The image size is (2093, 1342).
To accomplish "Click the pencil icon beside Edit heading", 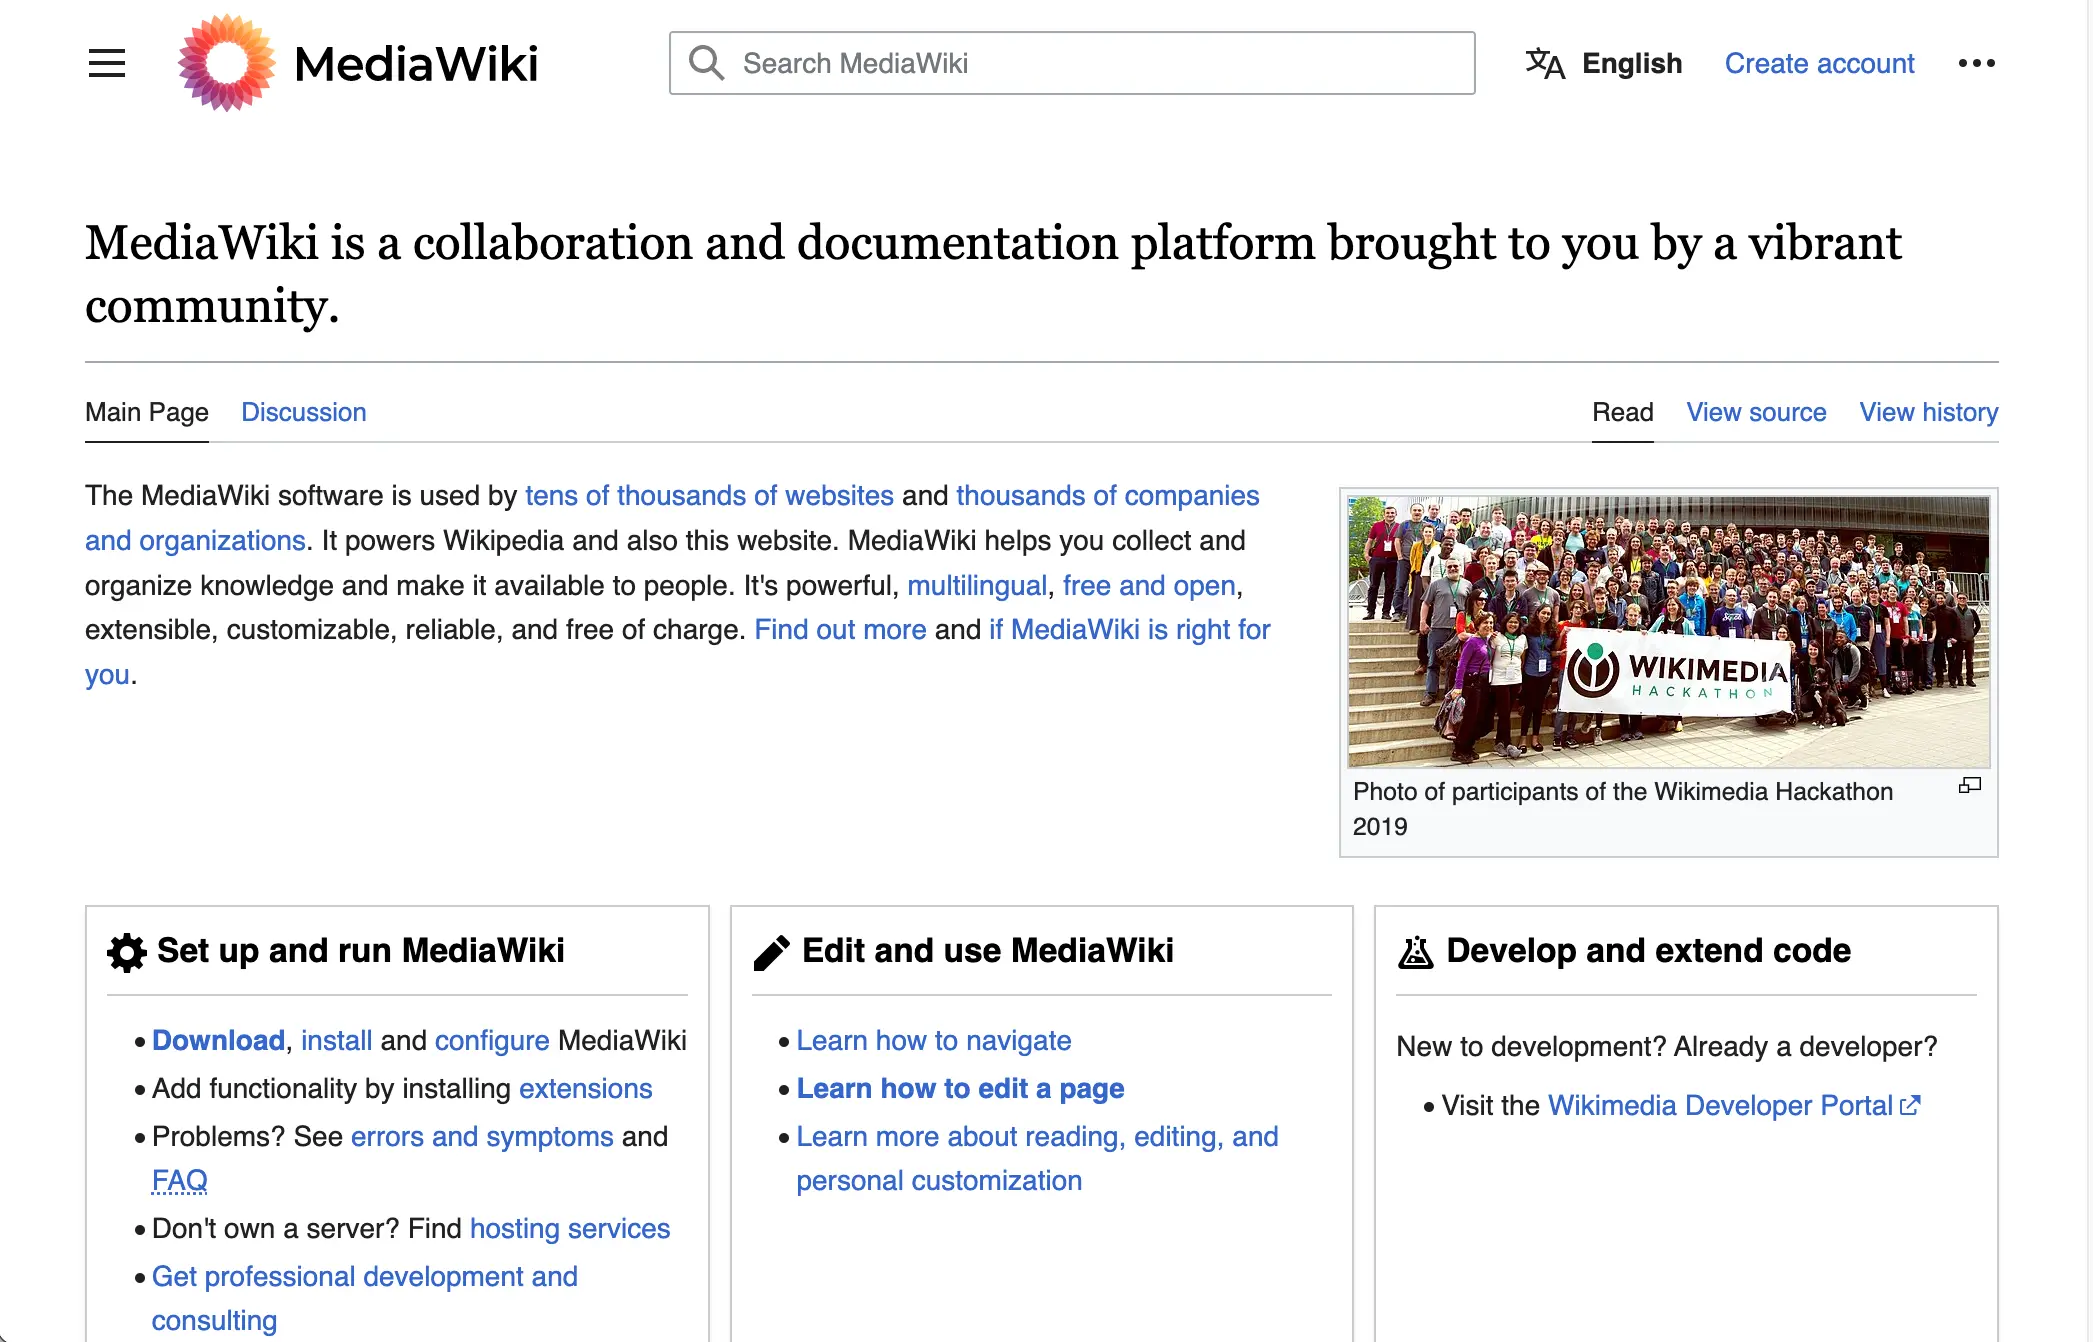I will tap(771, 952).
